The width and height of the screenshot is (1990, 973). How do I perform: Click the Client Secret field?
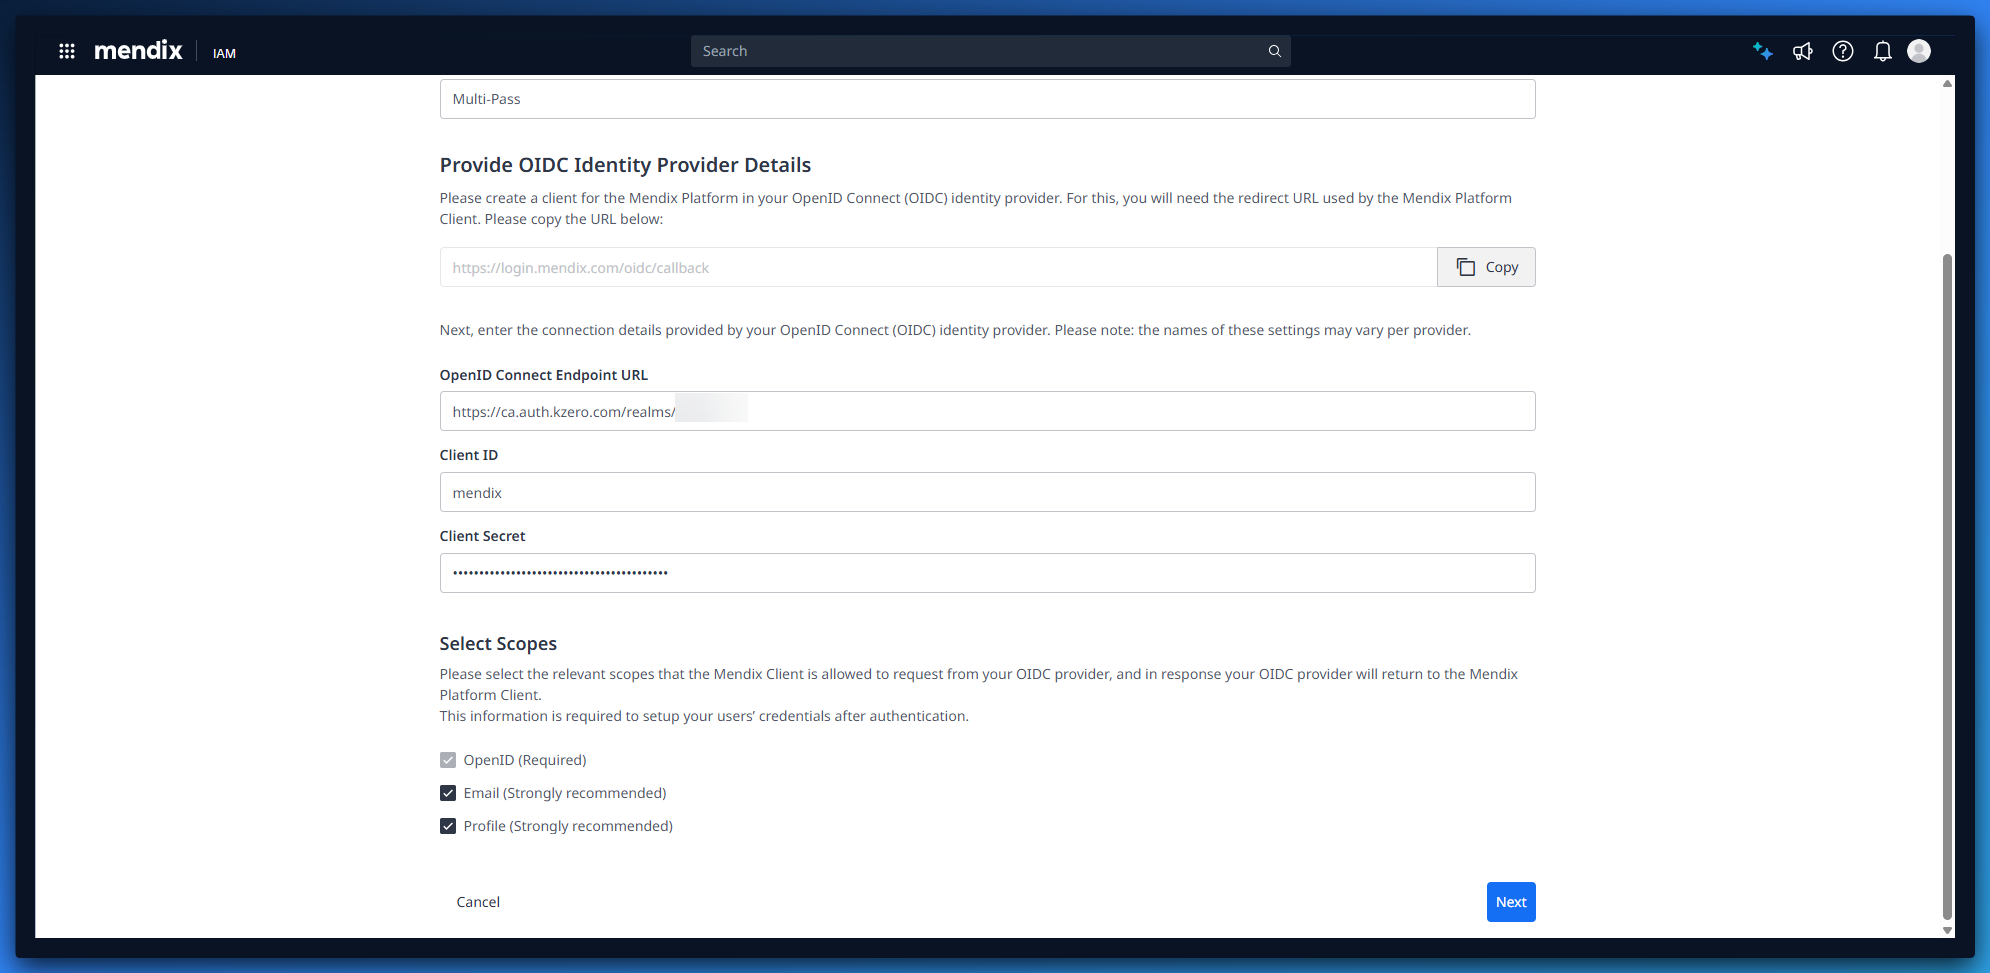pyautogui.click(x=987, y=573)
